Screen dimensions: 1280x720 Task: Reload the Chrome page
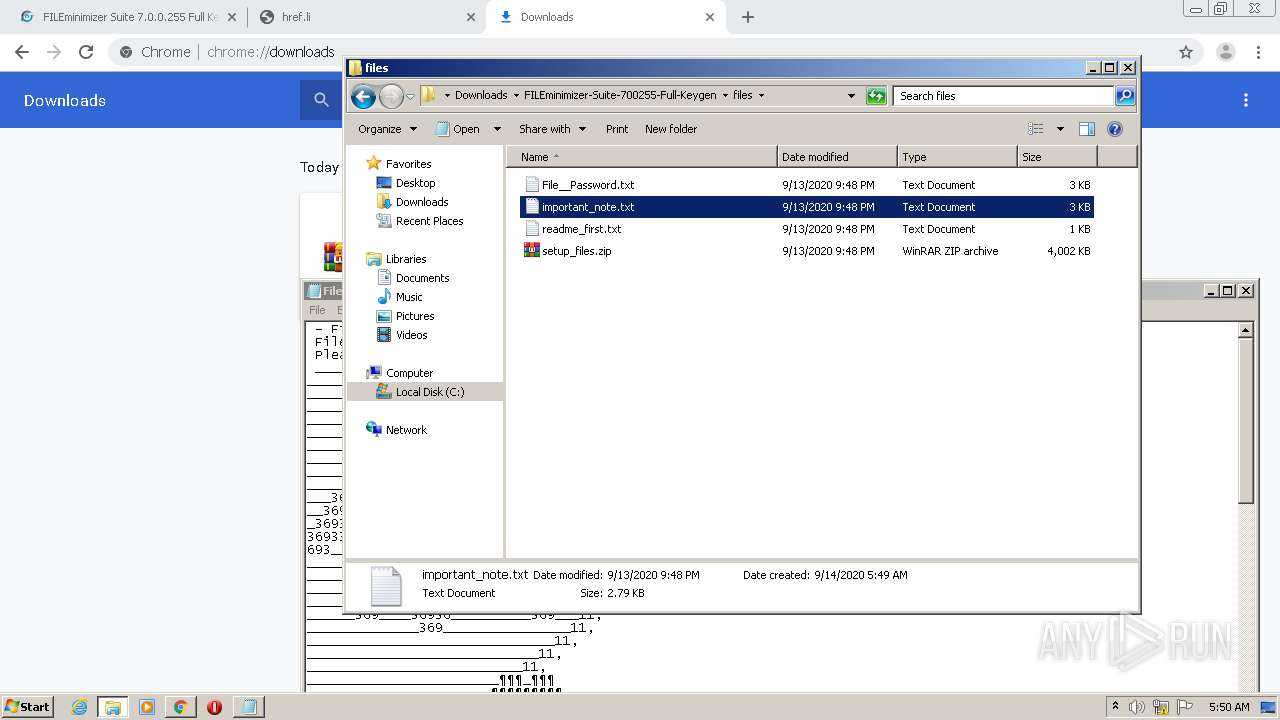(86, 52)
